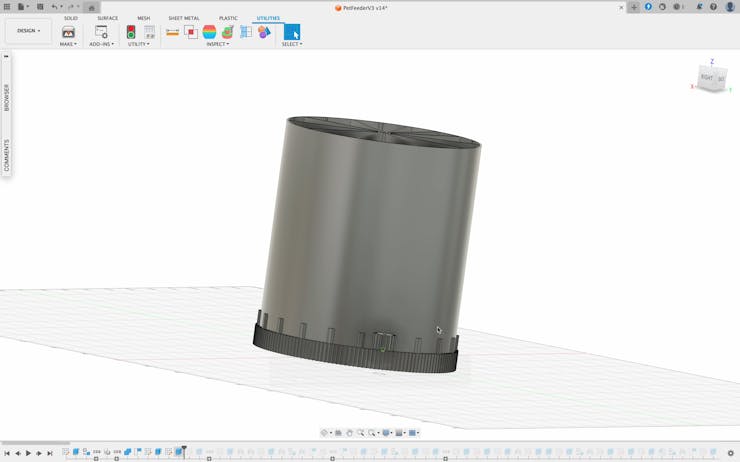Expand the UTILITY dropdown
Image resolution: width=740 pixels, height=462 pixels.
click(x=138, y=44)
